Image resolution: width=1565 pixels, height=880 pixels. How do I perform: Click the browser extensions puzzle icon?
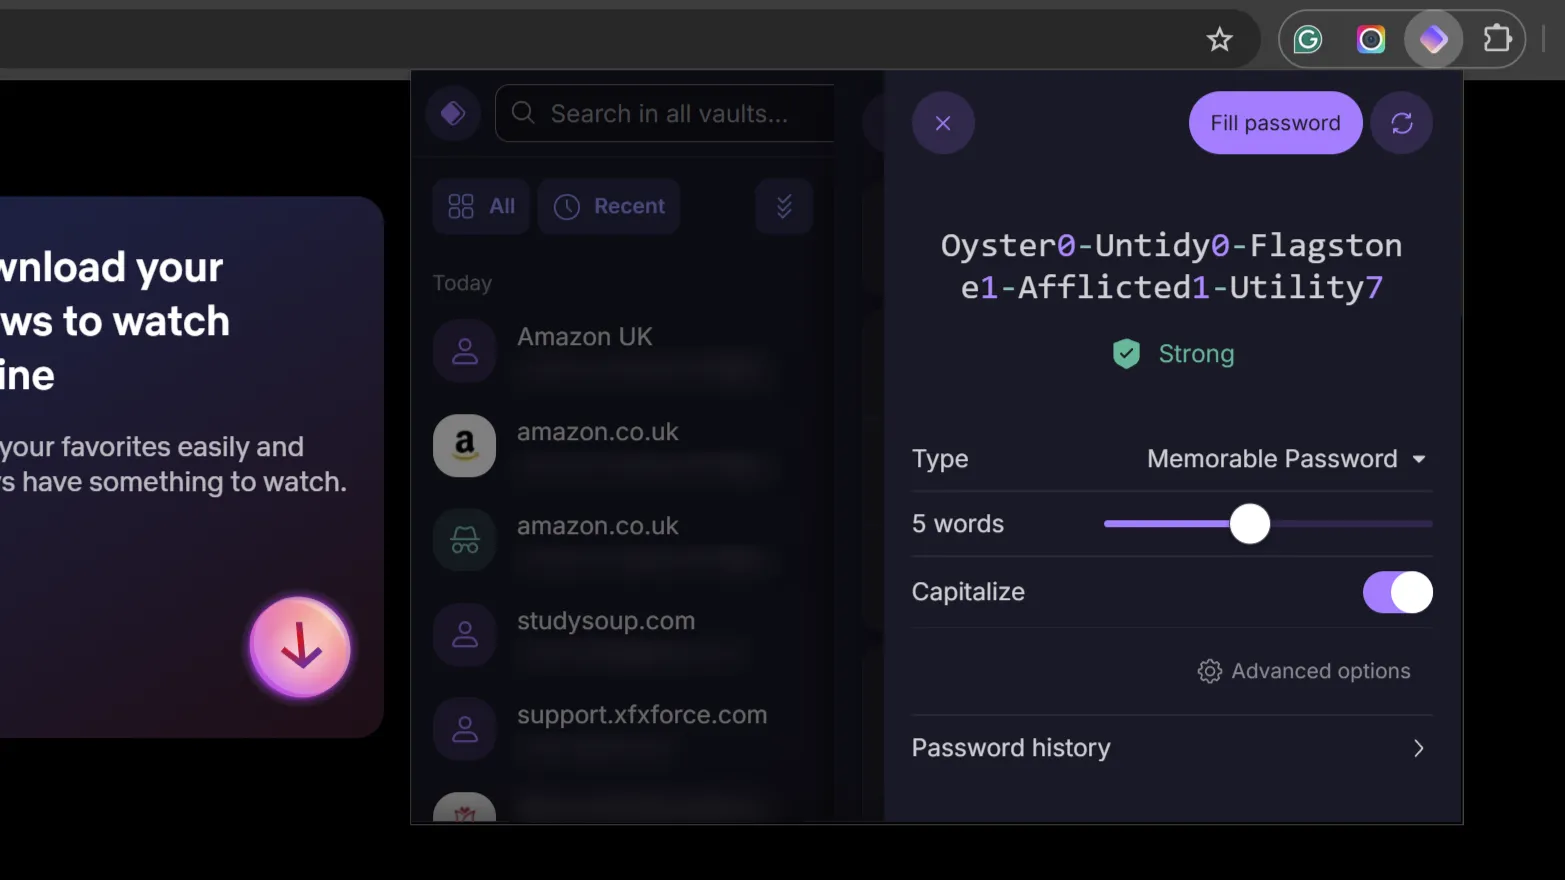(x=1497, y=38)
